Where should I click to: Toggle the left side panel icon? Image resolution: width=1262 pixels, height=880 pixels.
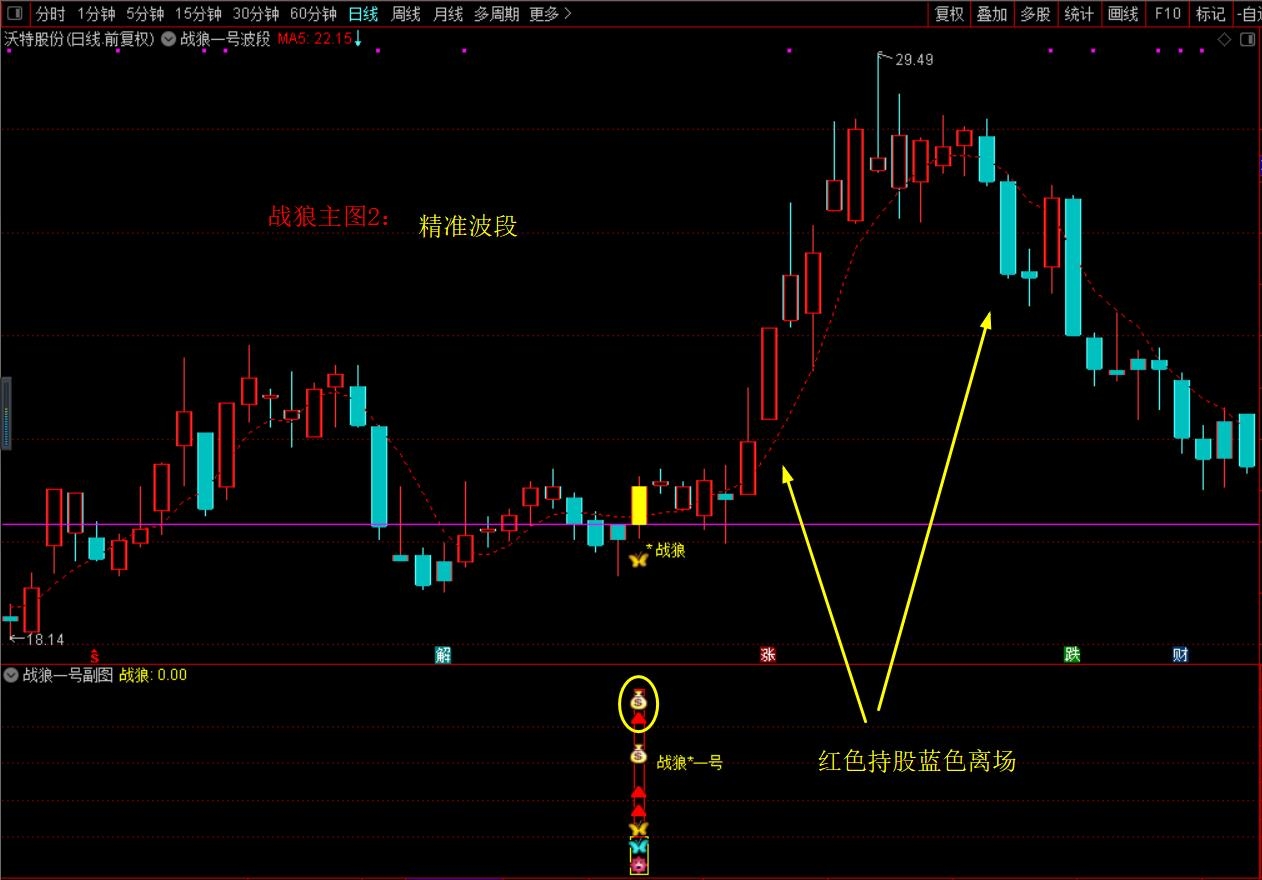15,14
